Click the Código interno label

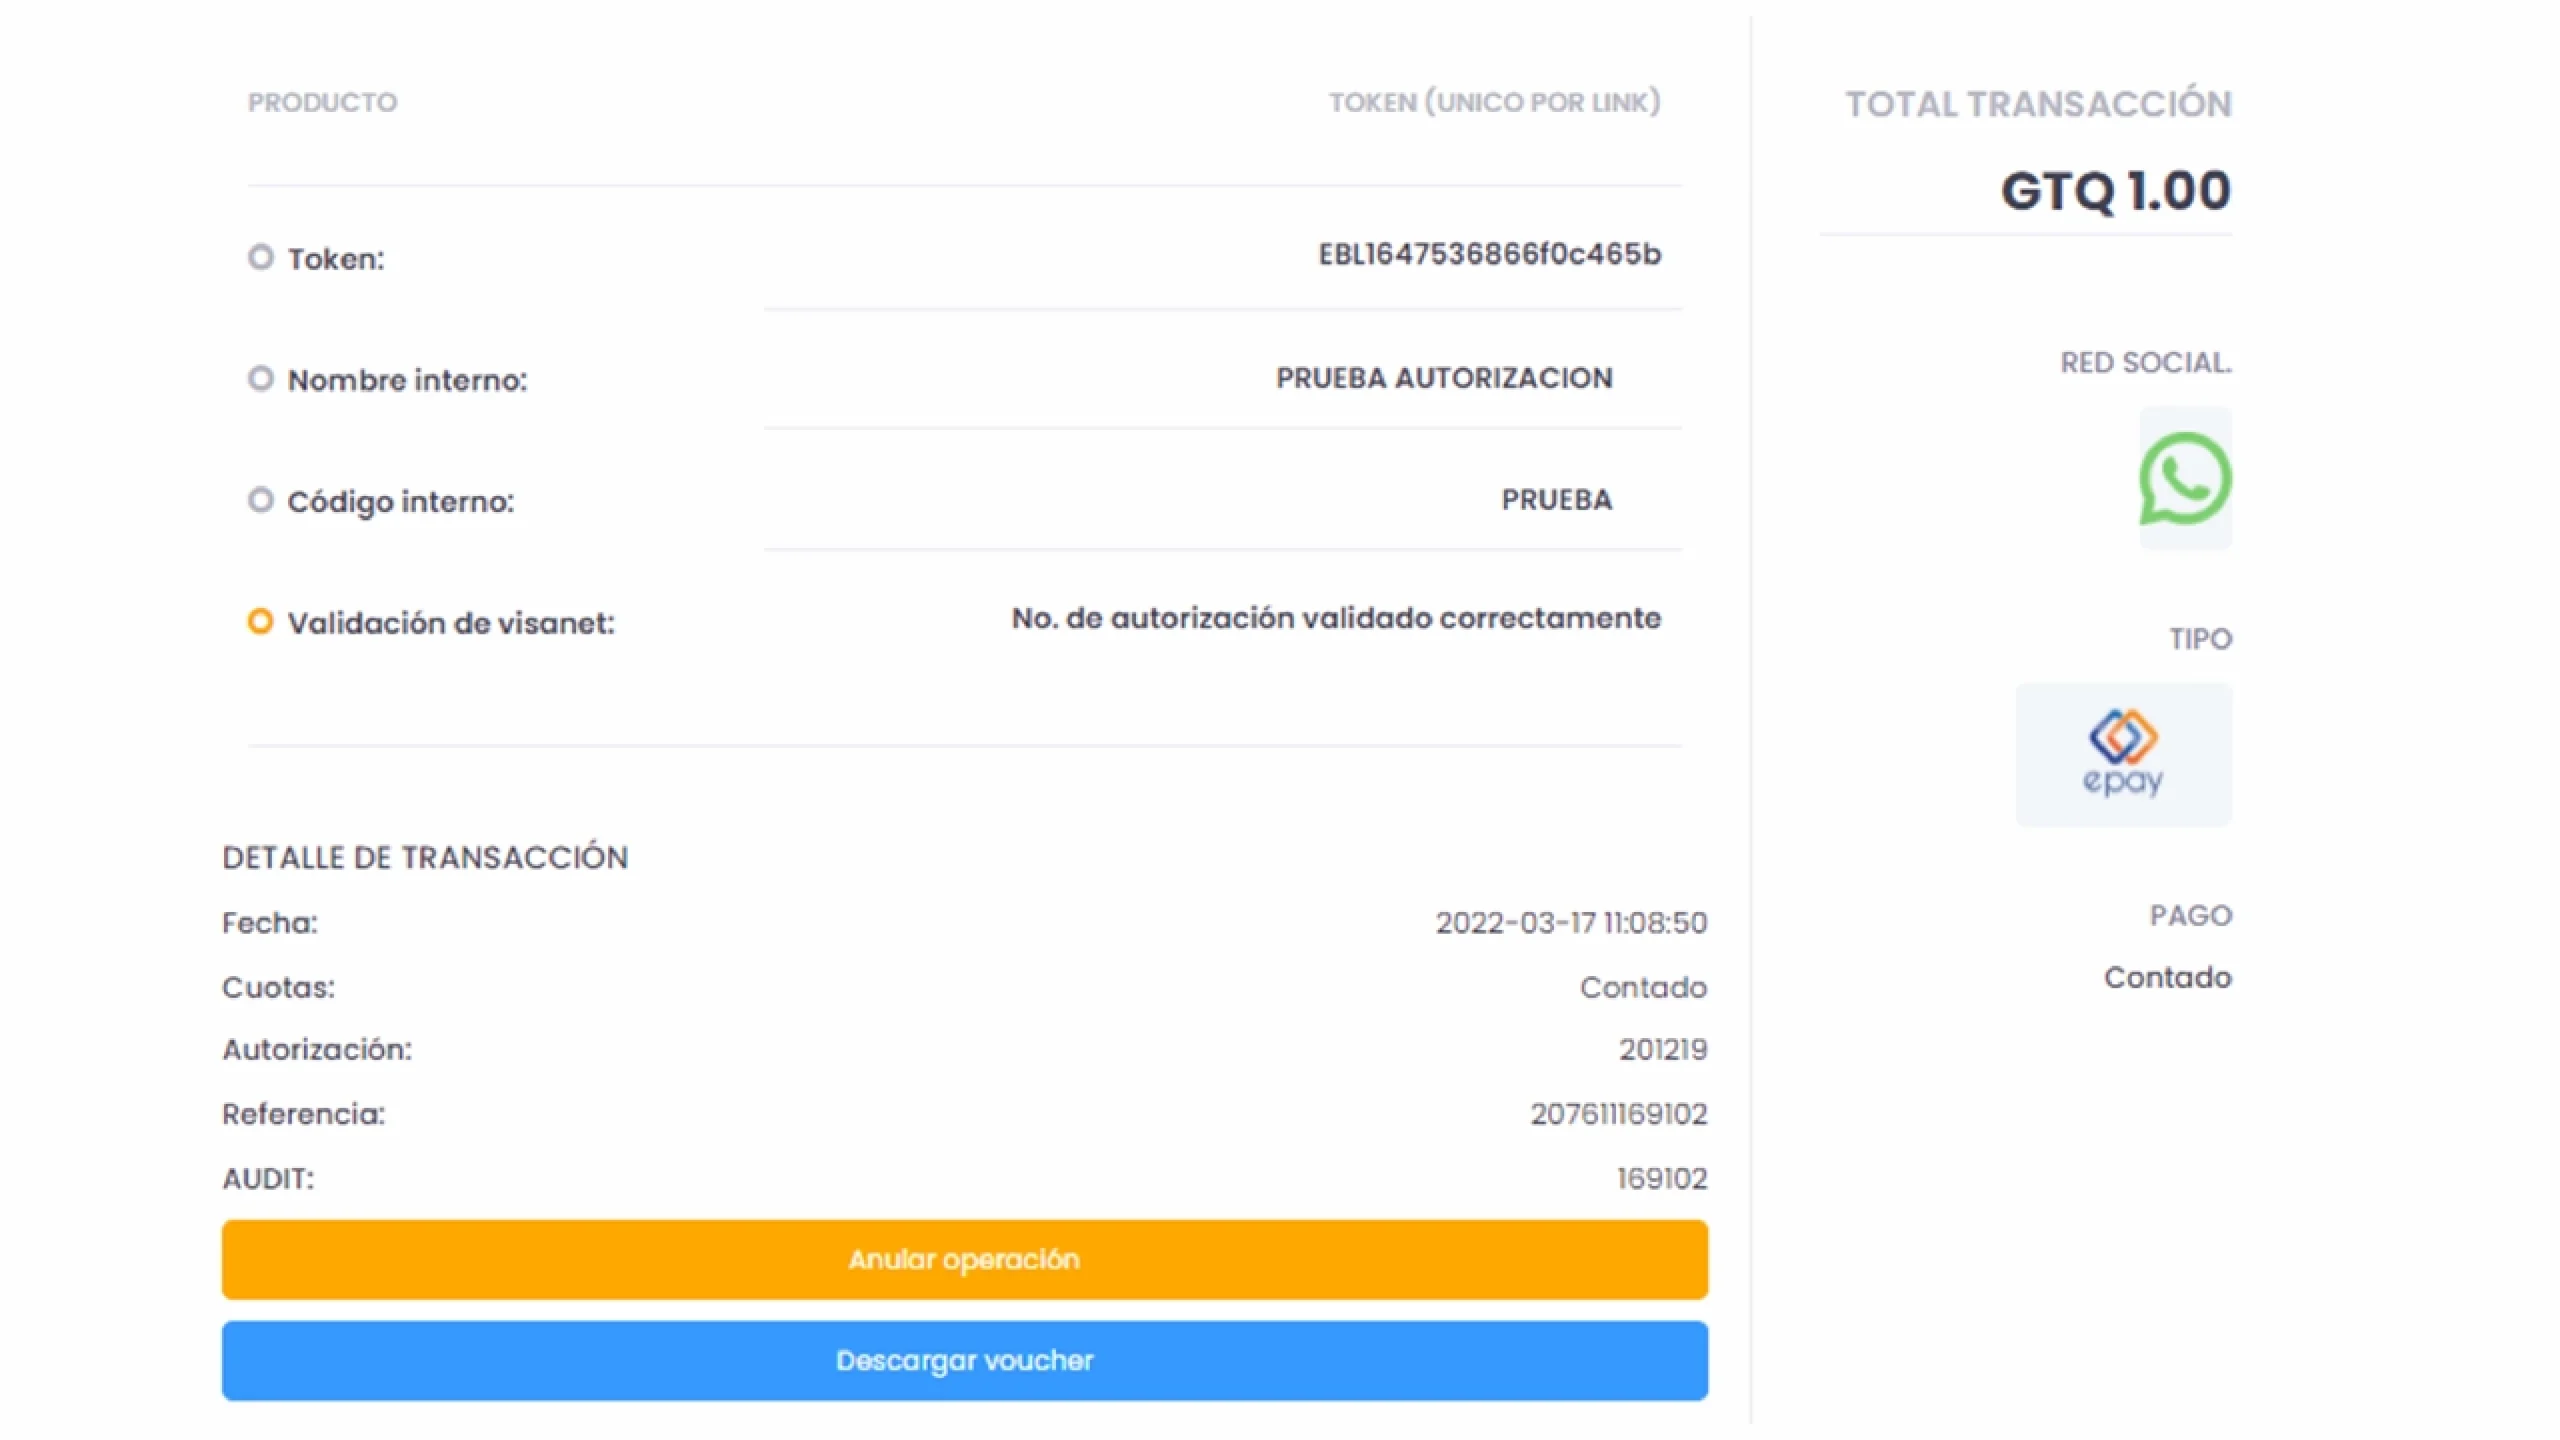tap(401, 502)
